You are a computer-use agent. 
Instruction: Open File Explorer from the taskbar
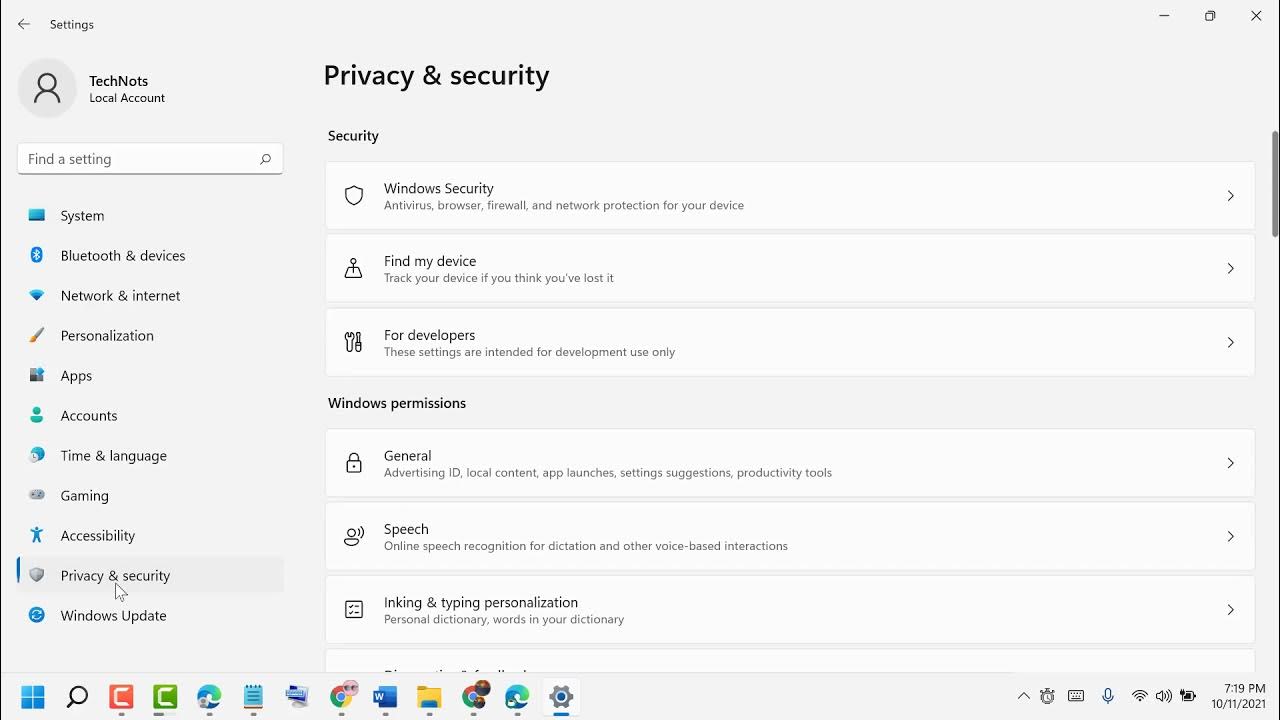point(429,697)
